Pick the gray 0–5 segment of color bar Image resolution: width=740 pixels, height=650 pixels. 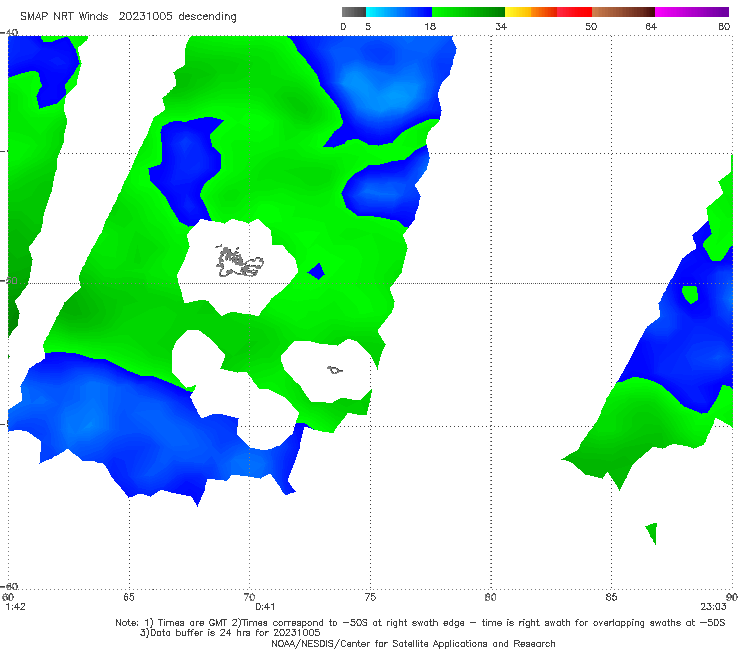[x=353, y=12]
